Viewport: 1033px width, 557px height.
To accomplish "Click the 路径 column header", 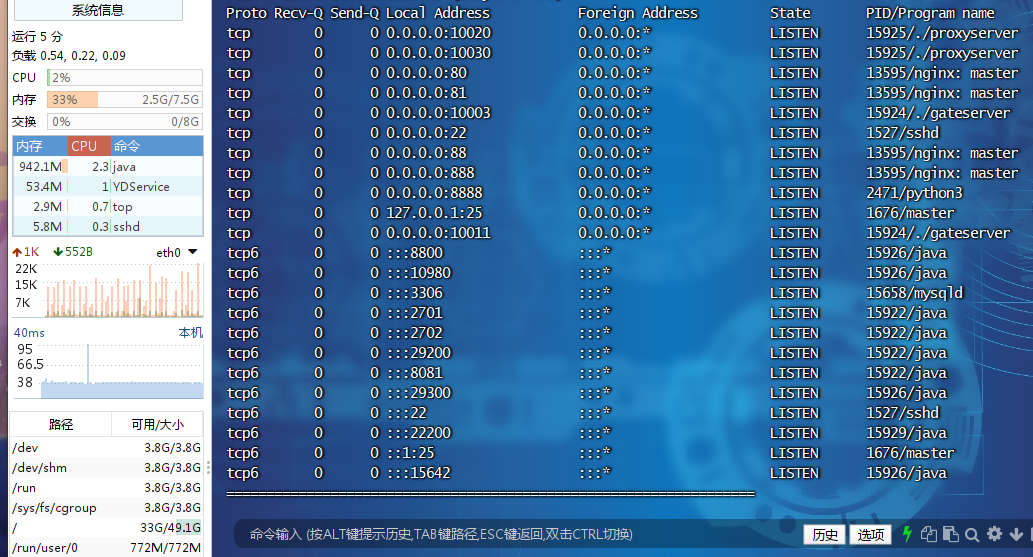I will 61,425.
